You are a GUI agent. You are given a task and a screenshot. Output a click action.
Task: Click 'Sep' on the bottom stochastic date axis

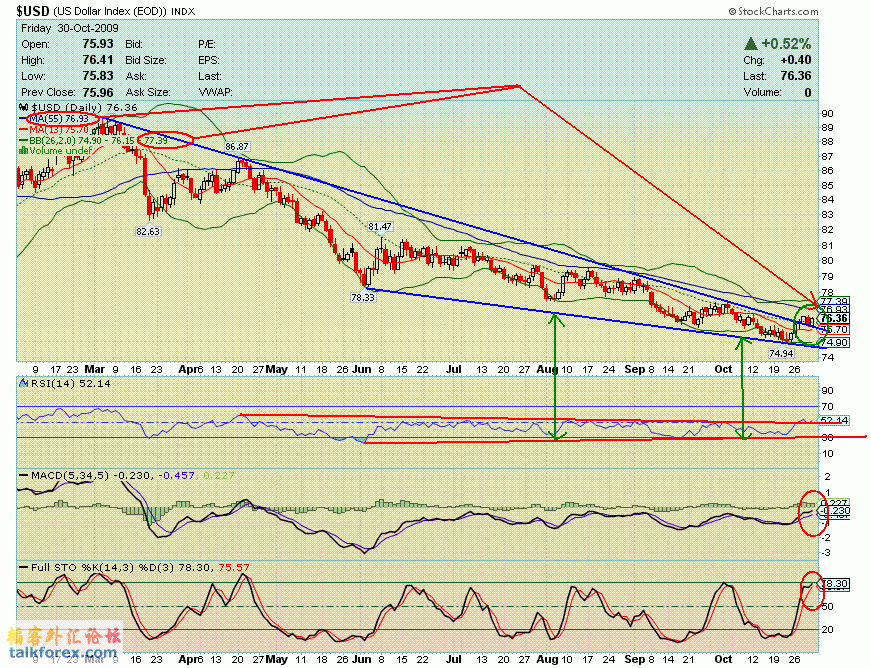click(634, 659)
